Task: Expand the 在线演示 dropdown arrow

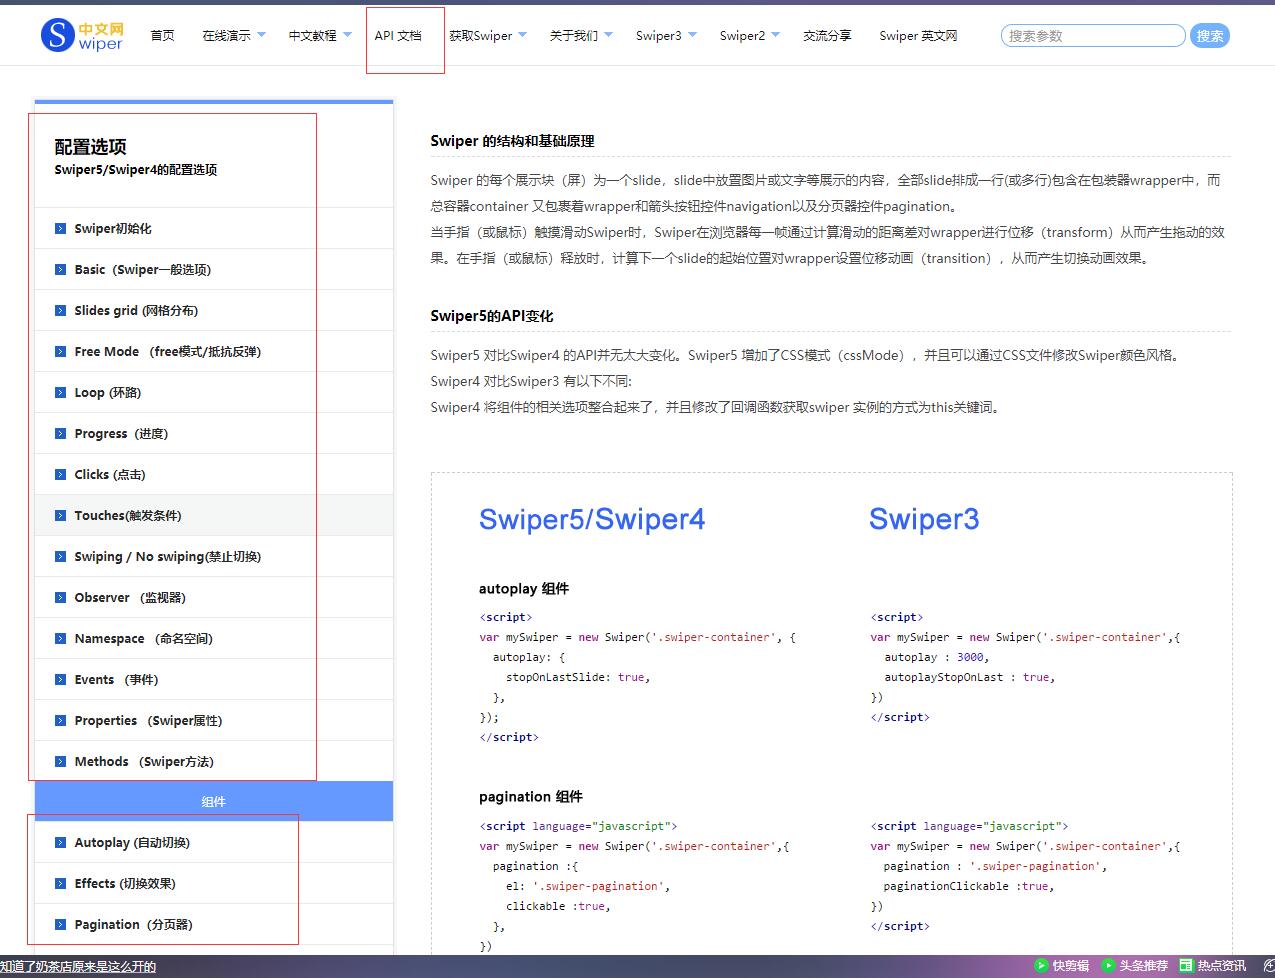Action: coord(262,35)
